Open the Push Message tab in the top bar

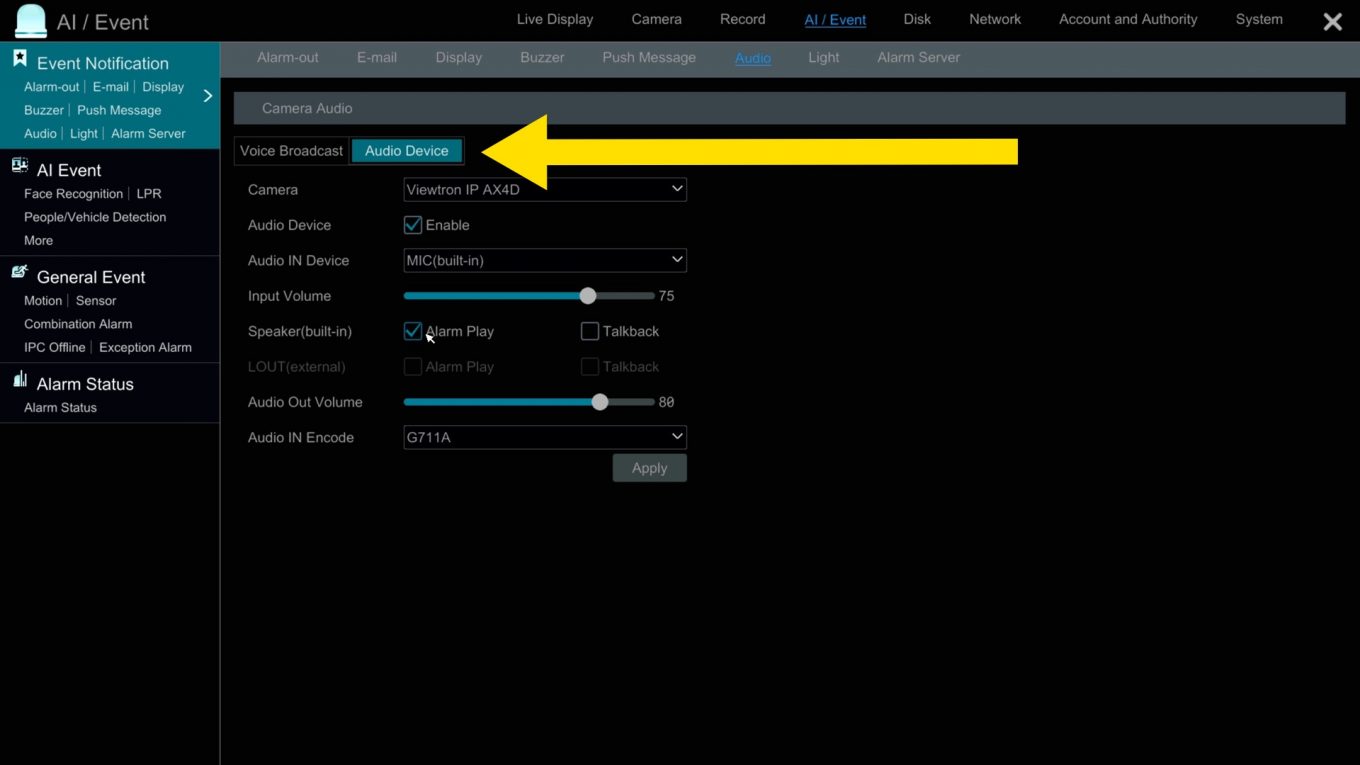click(x=649, y=57)
